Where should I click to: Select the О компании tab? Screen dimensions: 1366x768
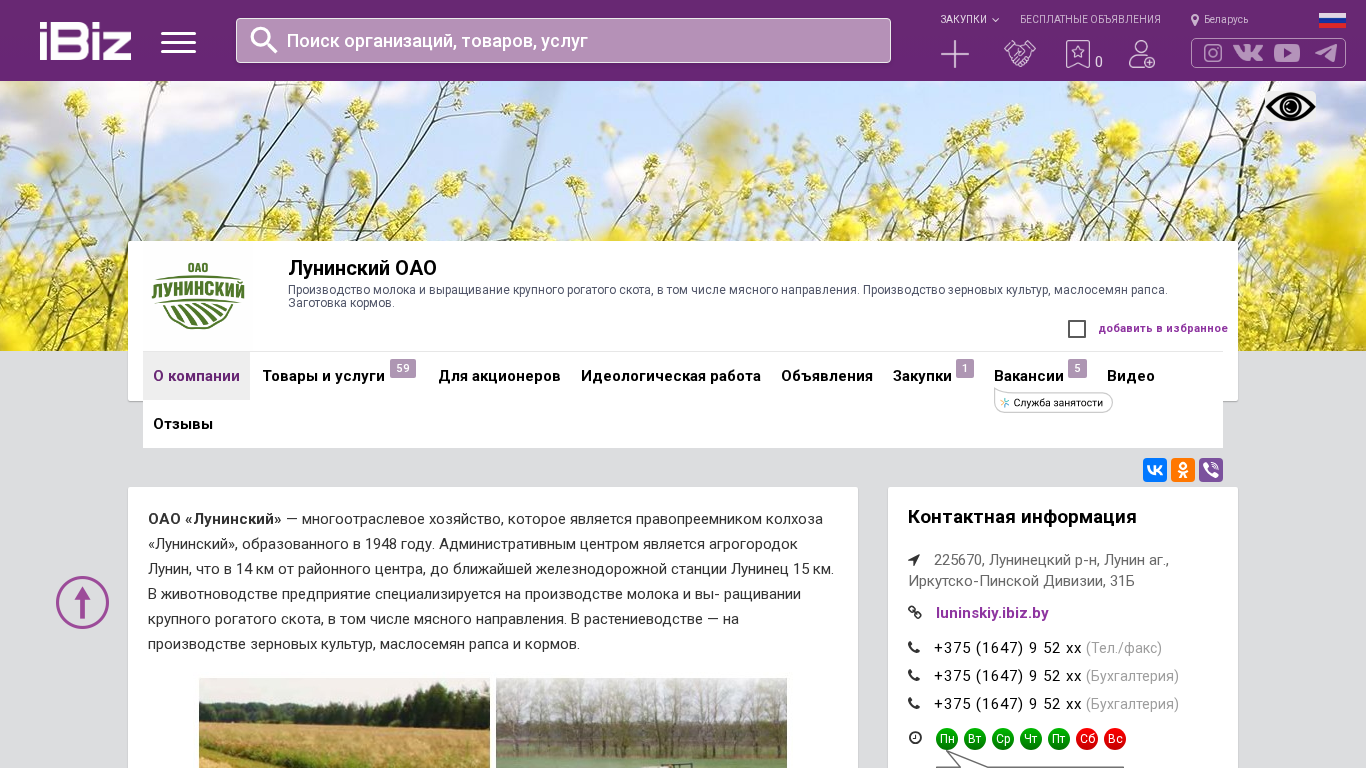point(196,376)
